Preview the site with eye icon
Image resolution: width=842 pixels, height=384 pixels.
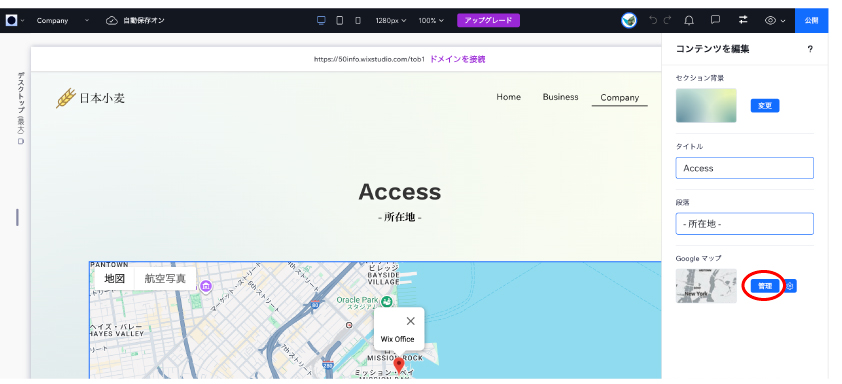click(771, 20)
